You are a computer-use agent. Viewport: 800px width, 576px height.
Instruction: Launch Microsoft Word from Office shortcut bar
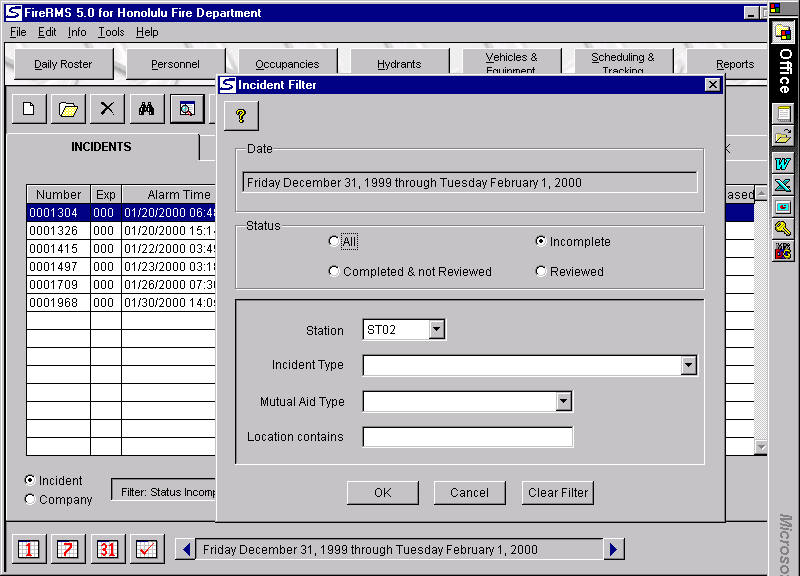tap(783, 163)
